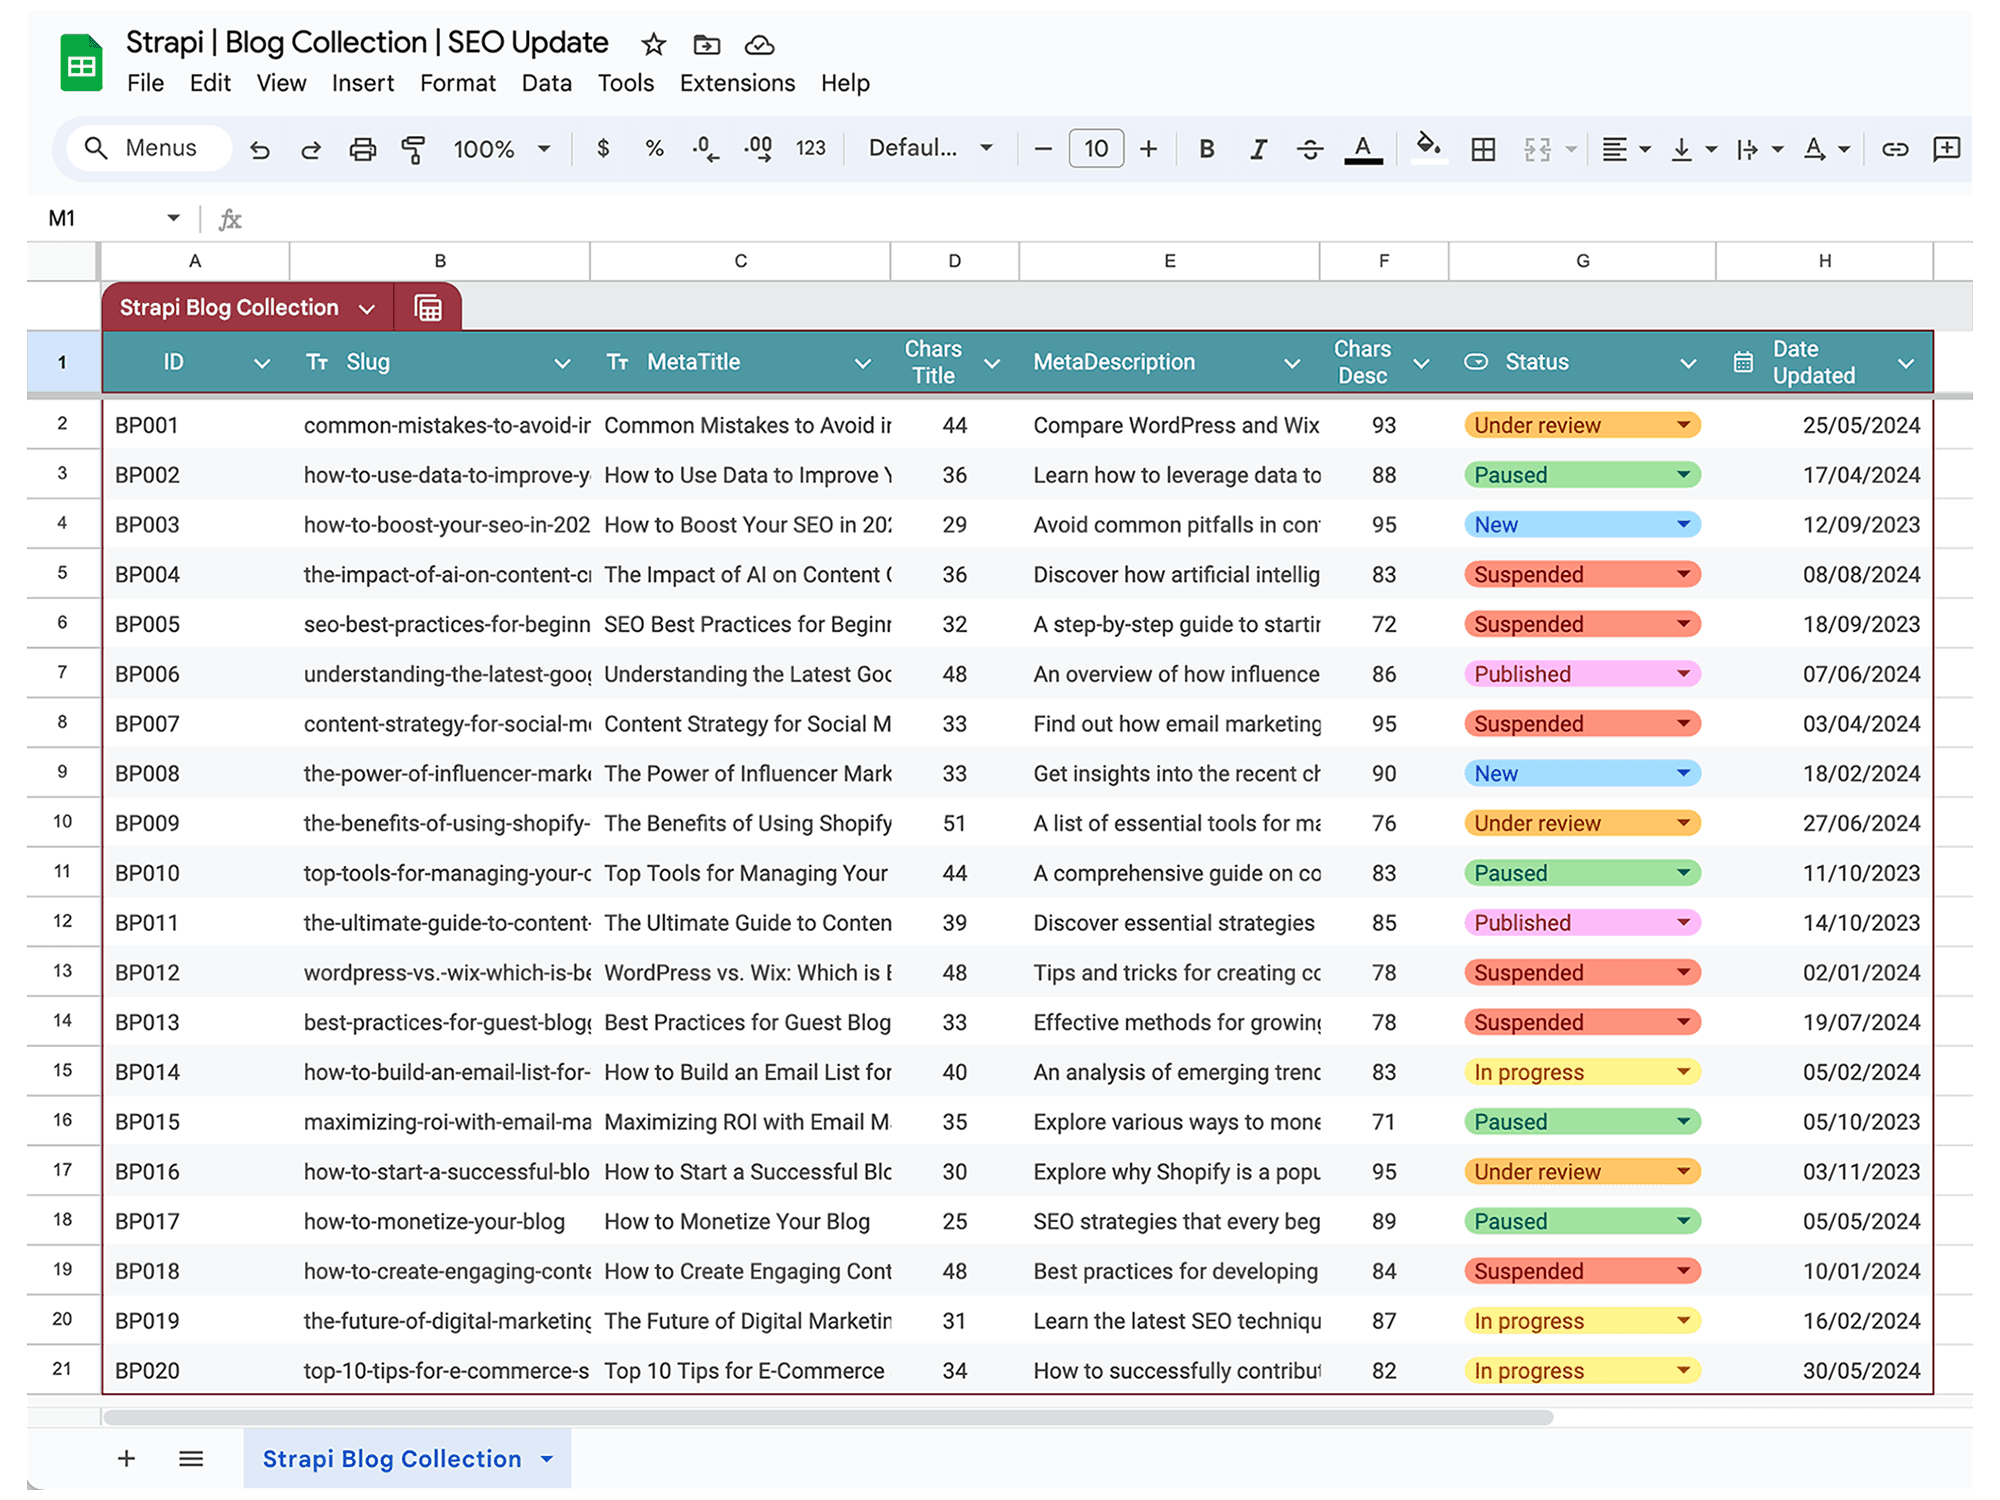Click the horizontal scrollbar
Image resolution: width=2000 pixels, height=1500 pixels.
[828, 1417]
